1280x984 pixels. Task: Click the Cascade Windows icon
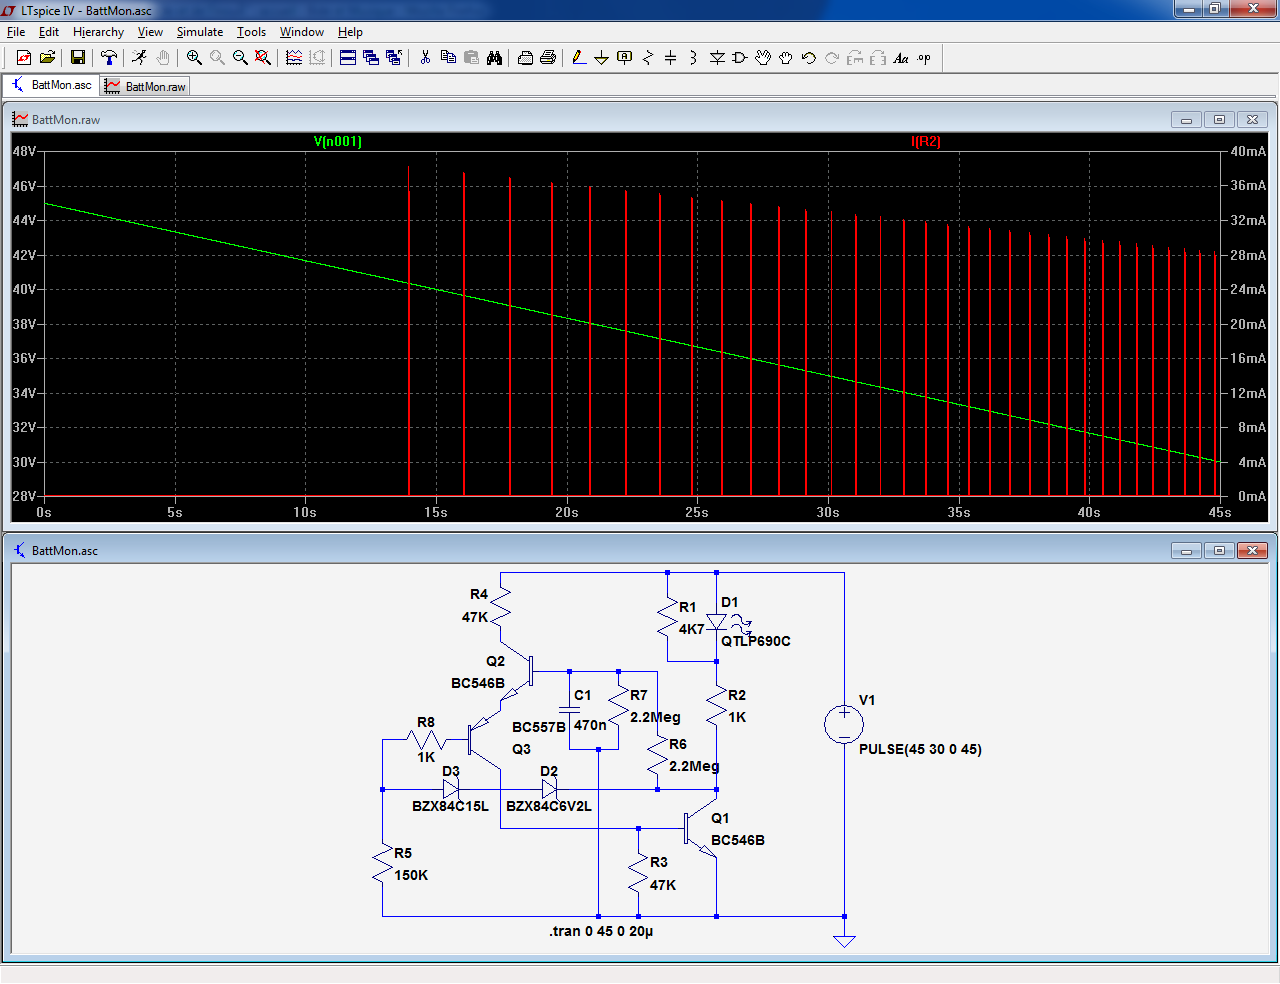371,58
